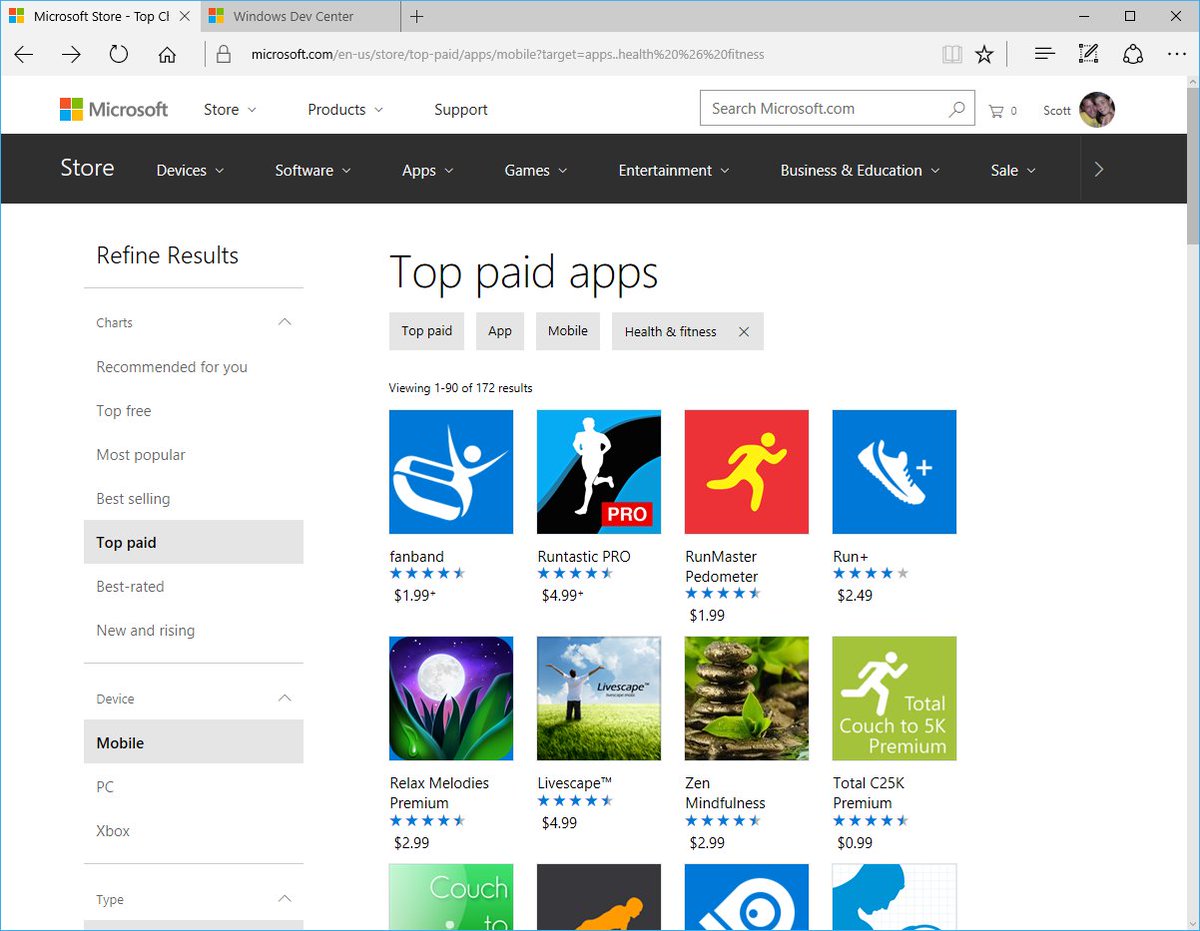Open Reading view in the address bar
Image resolution: width=1200 pixels, height=931 pixels.
click(x=951, y=55)
